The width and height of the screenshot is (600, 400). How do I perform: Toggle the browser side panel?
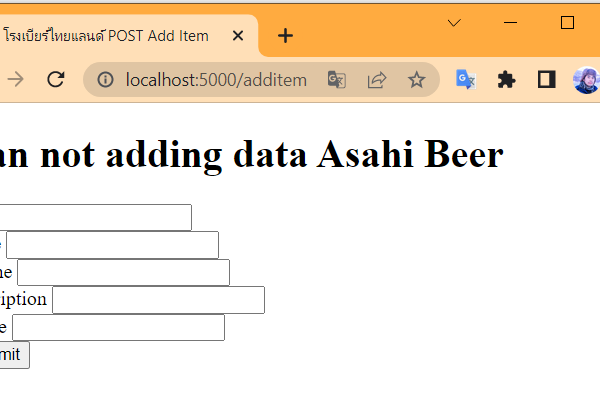click(546, 80)
